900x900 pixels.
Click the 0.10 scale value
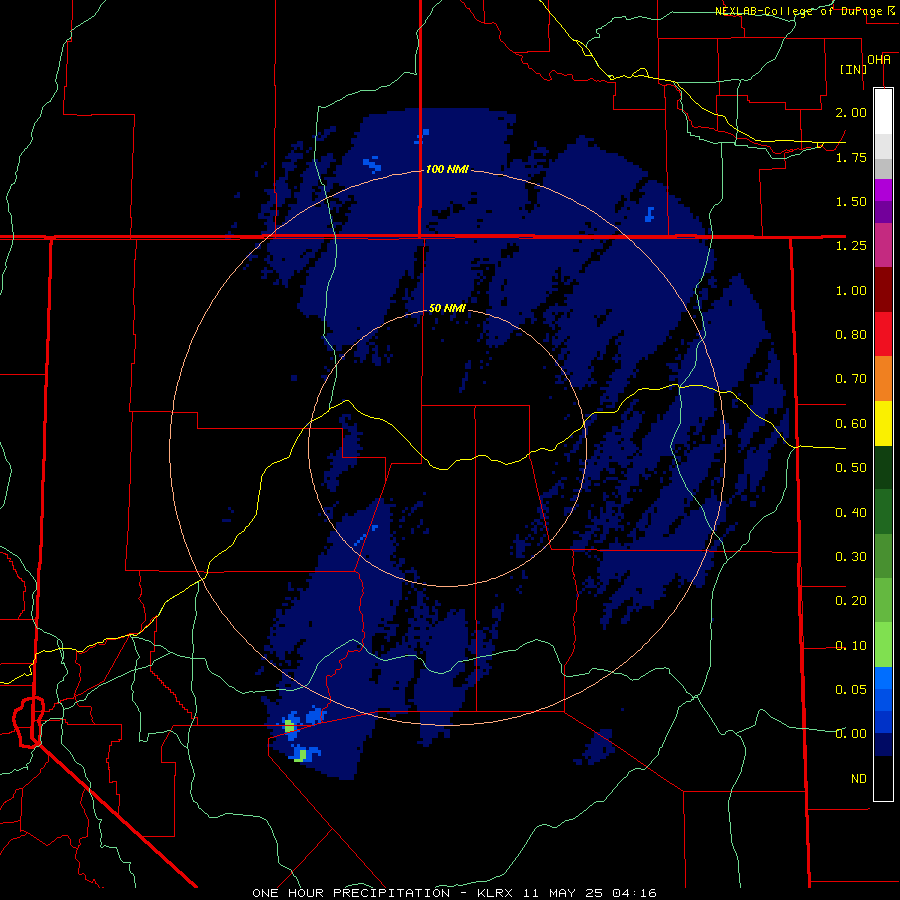pyautogui.click(x=851, y=646)
